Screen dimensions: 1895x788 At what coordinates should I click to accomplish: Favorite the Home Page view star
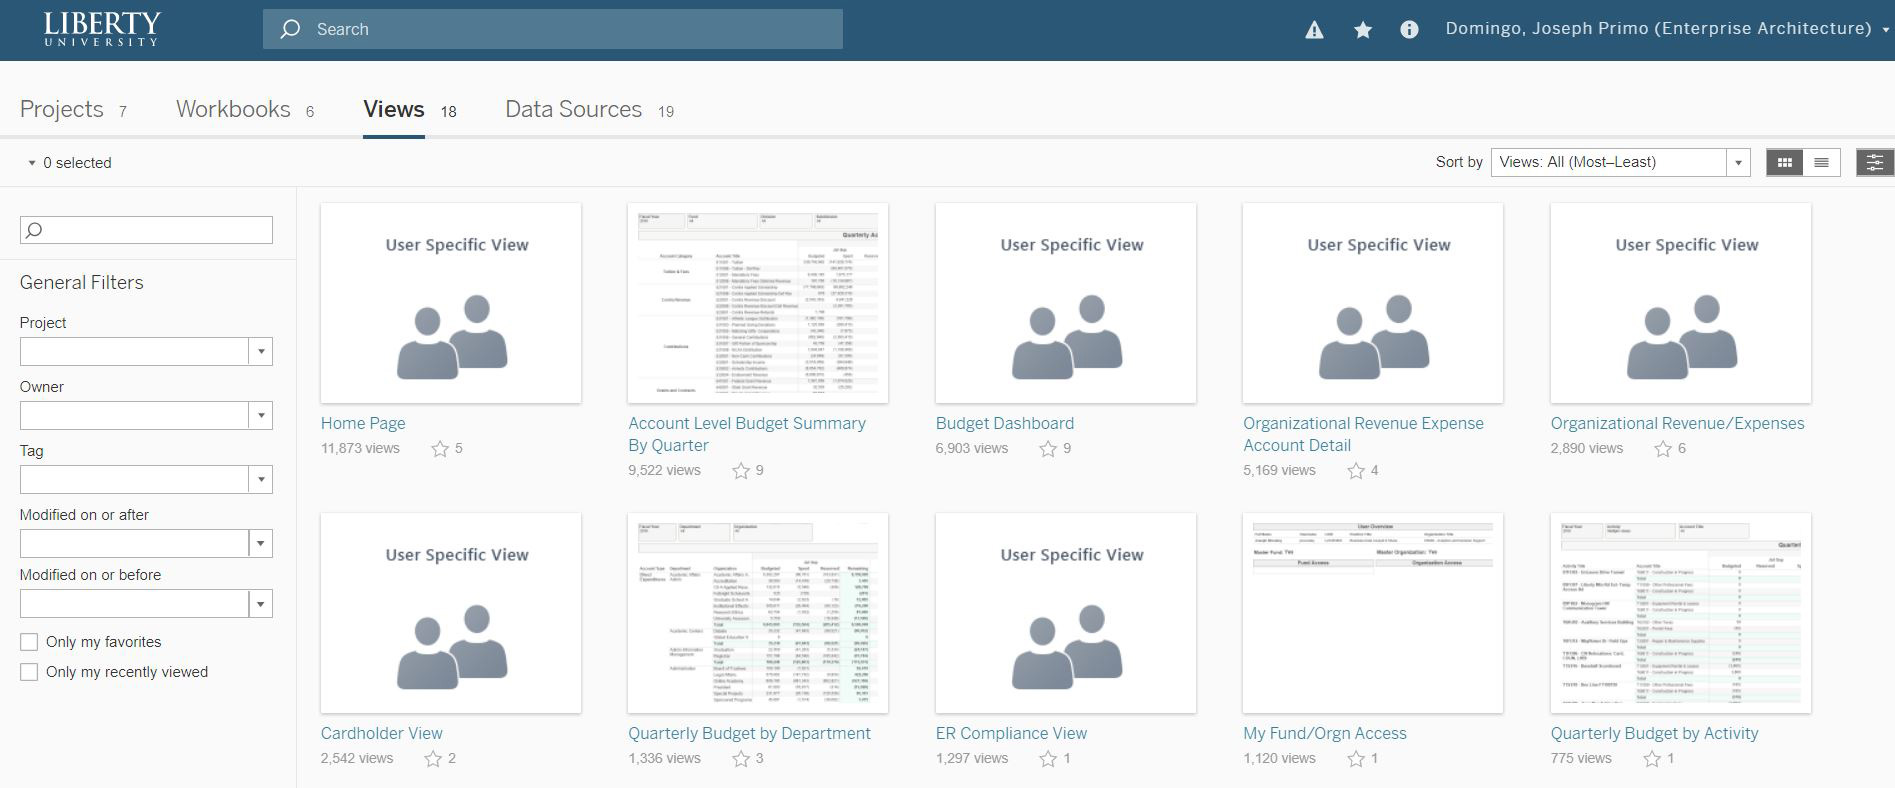coord(440,449)
